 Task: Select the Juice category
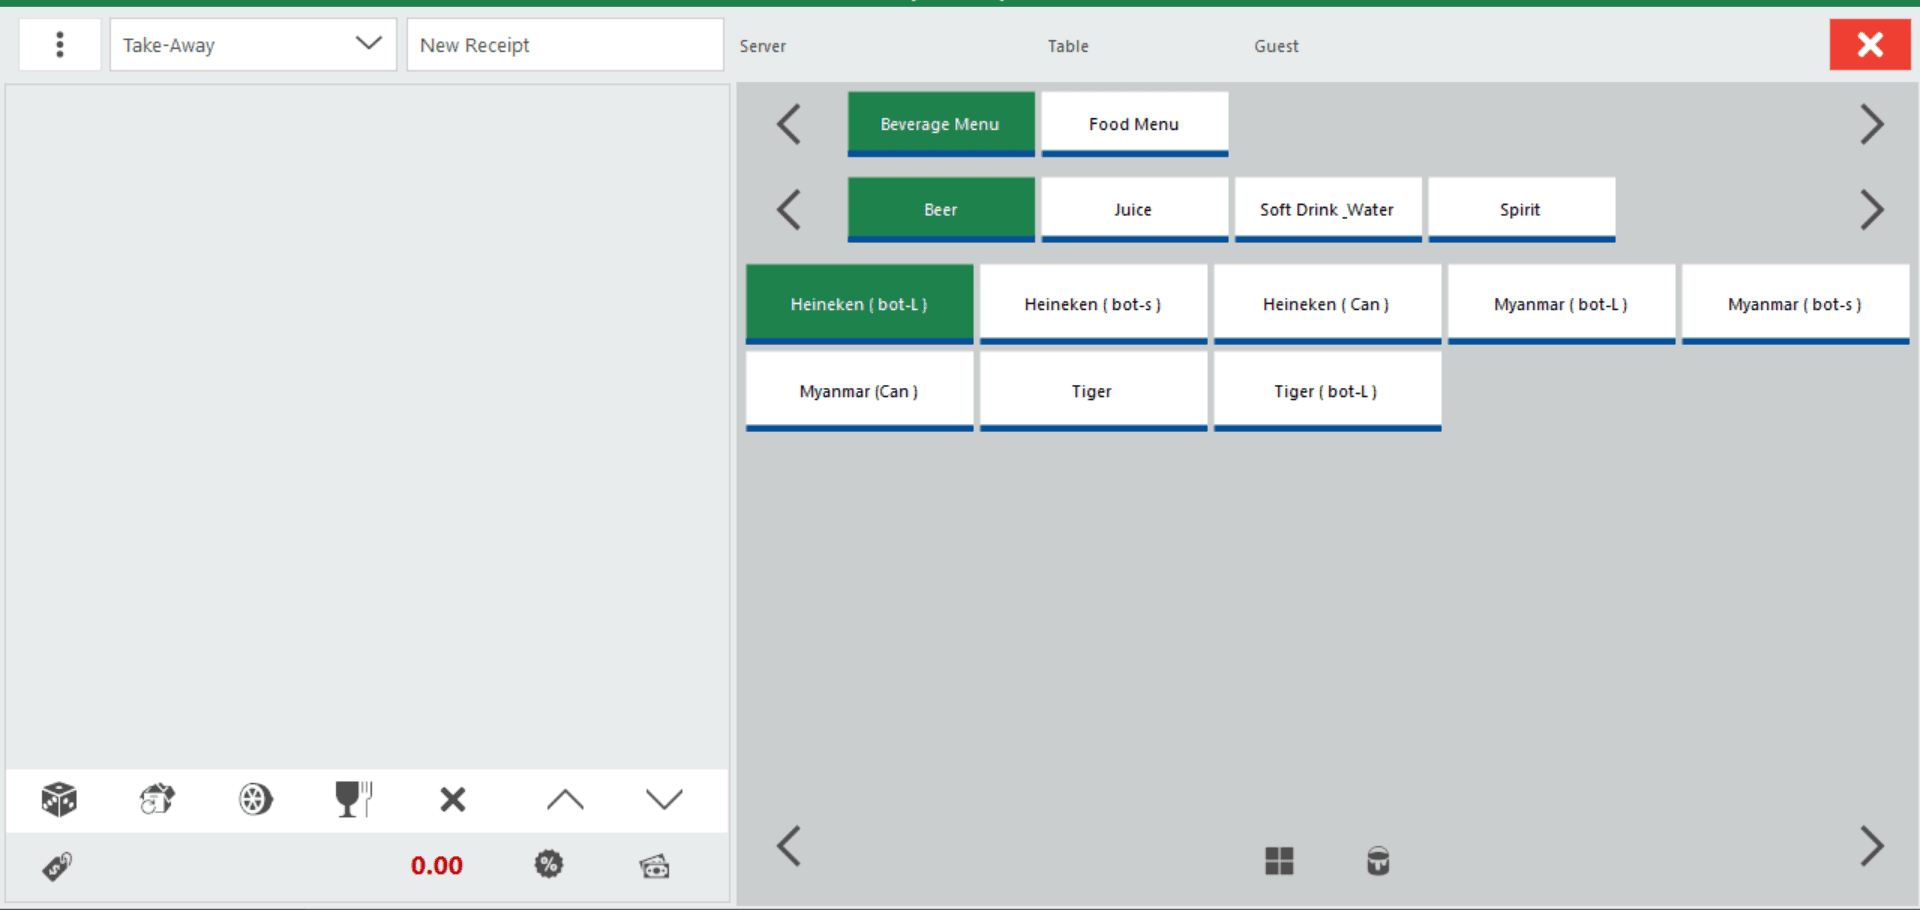pyautogui.click(x=1135, y=210)
